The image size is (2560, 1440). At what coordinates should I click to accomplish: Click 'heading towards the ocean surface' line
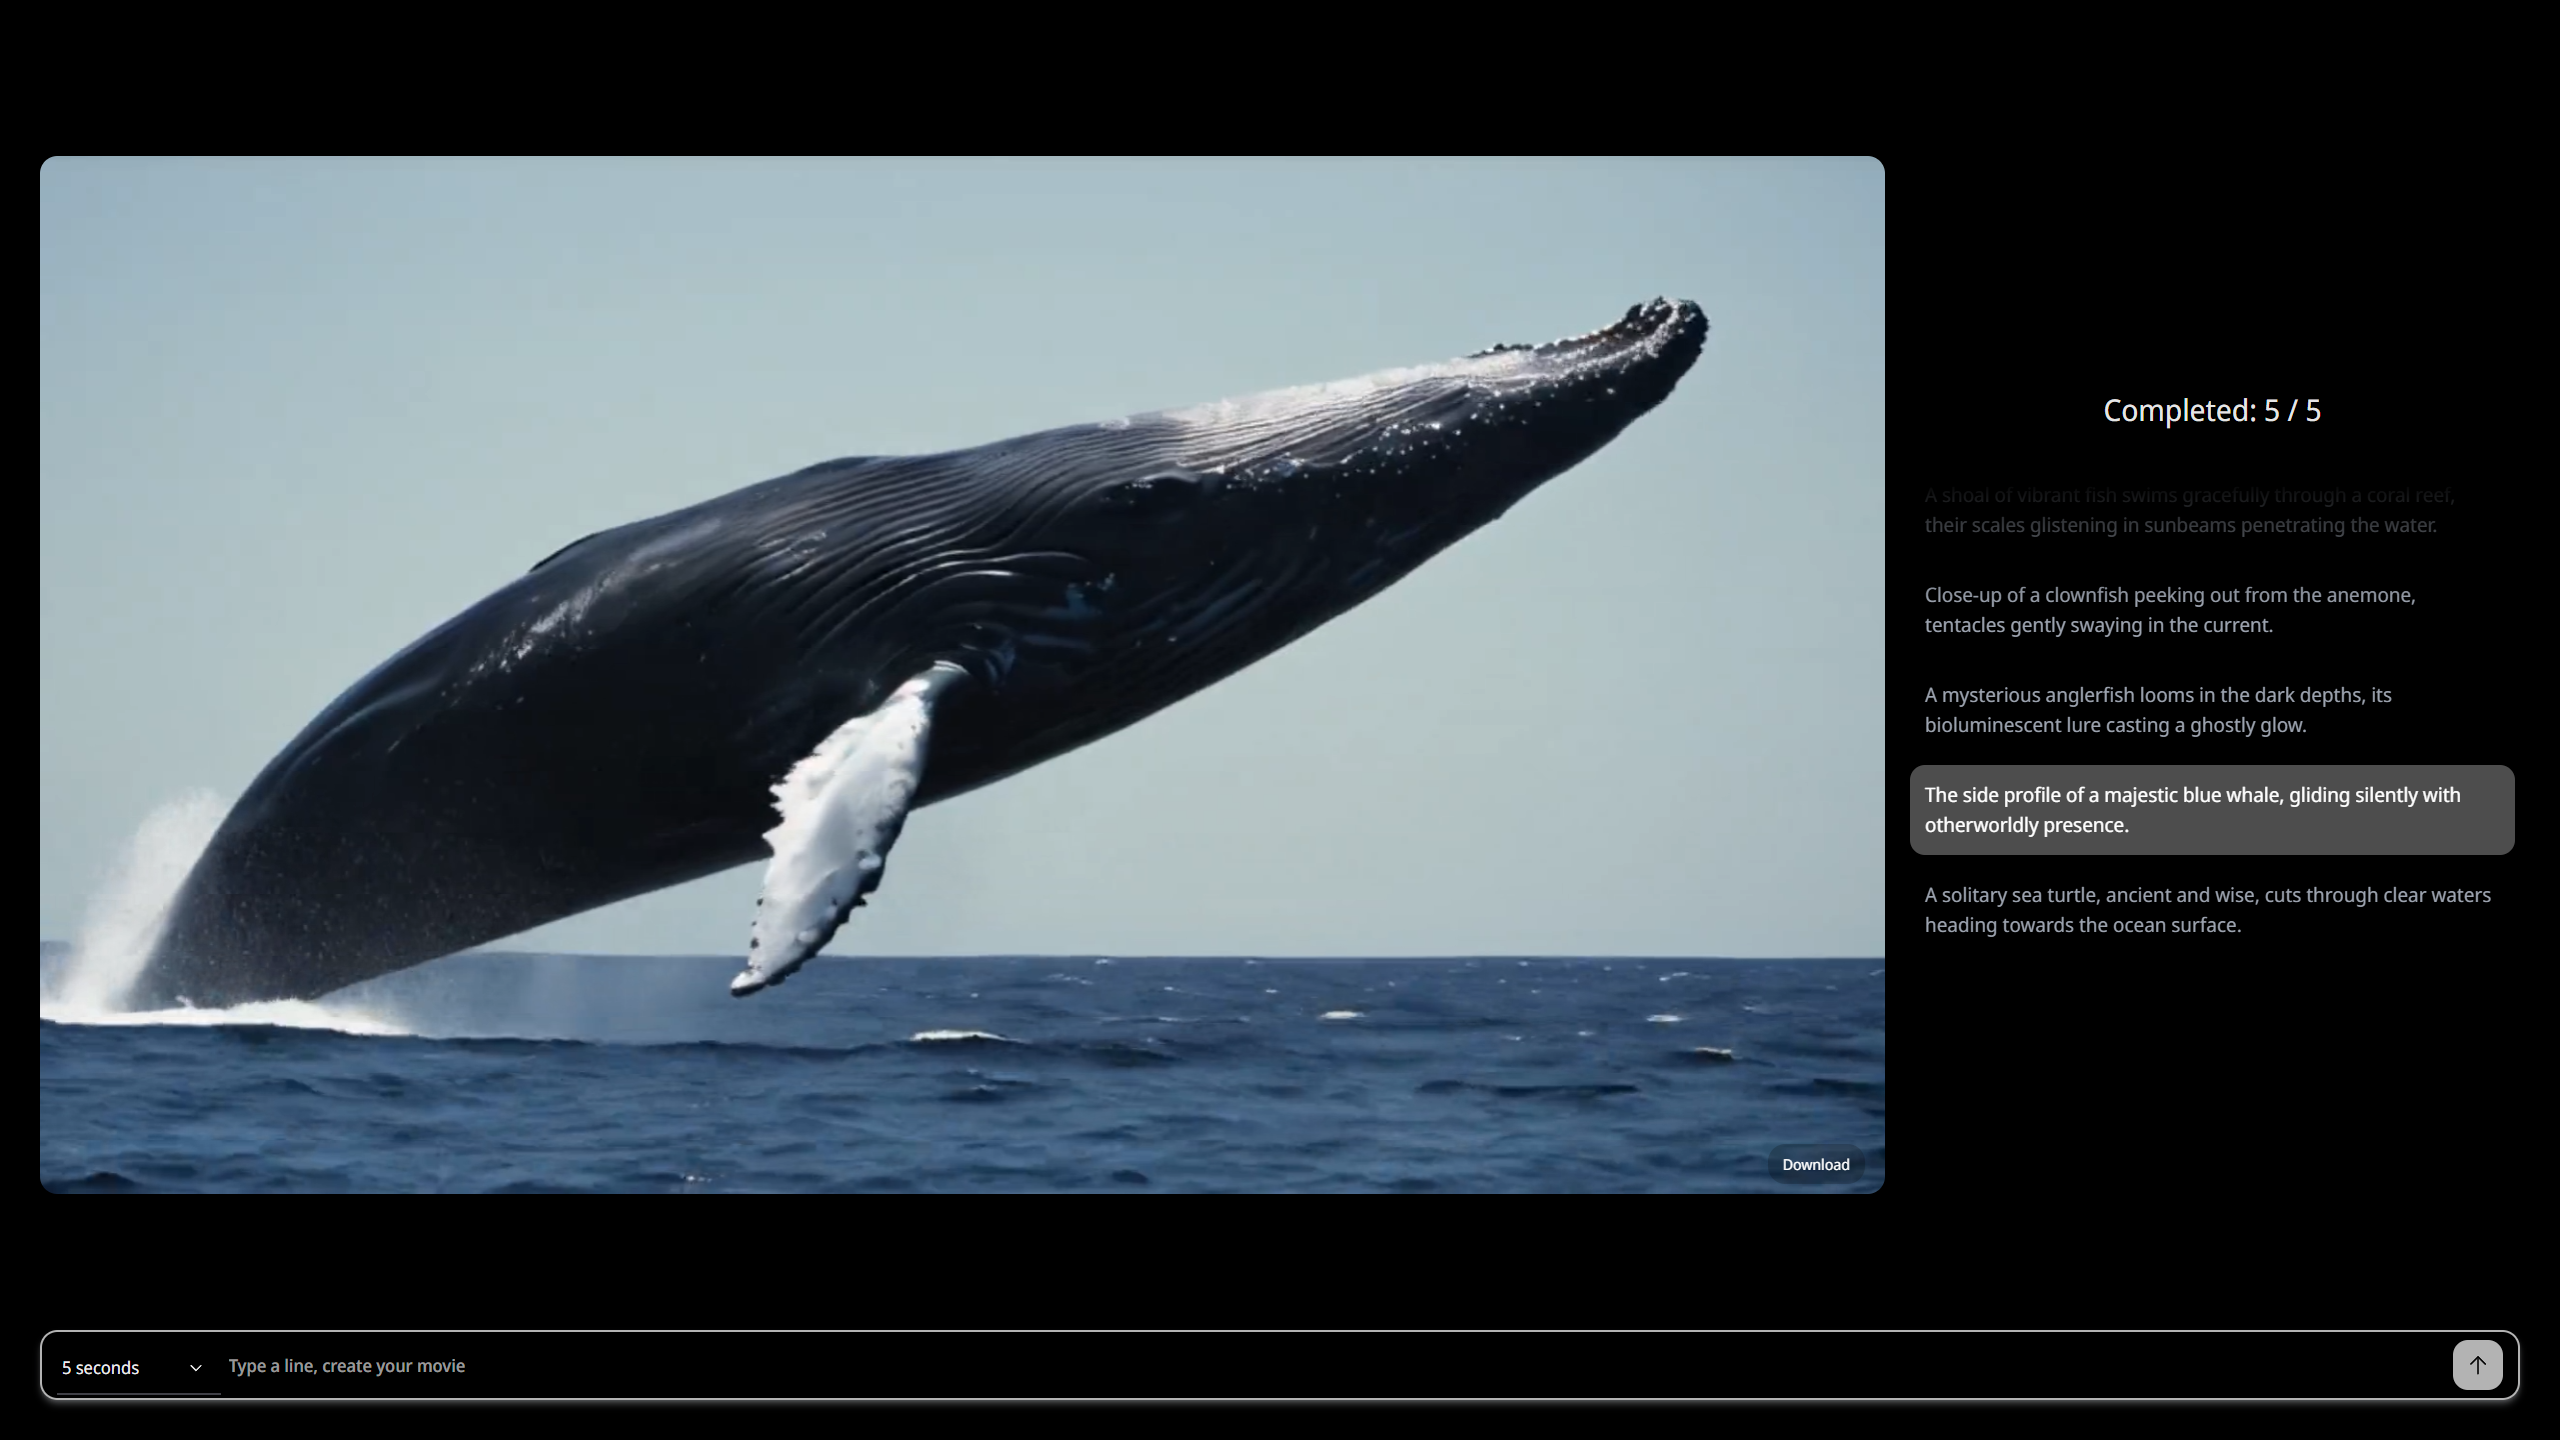pos(2082,926)
